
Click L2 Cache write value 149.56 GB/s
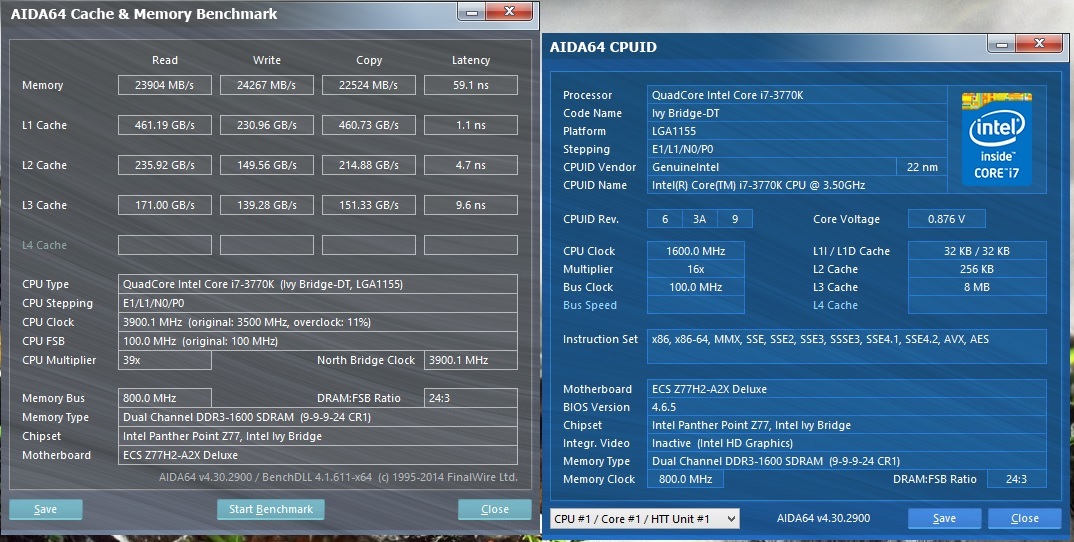click(266, 165)
